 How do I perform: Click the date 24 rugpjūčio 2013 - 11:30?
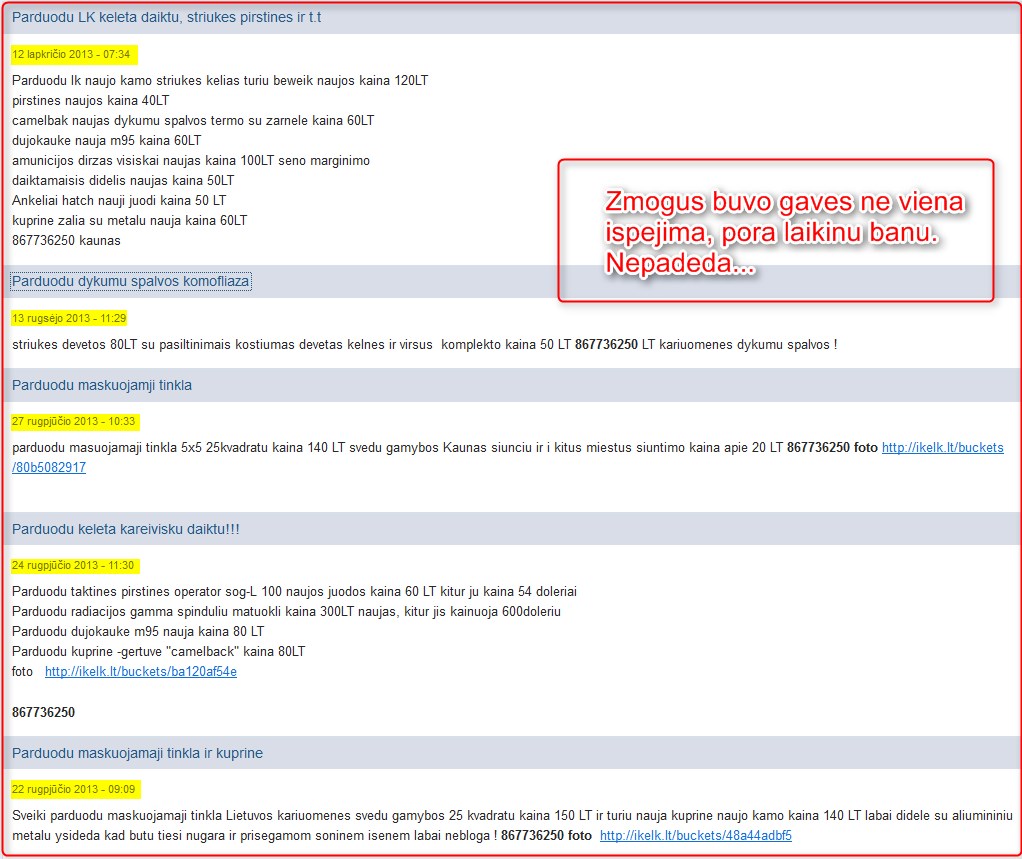tap(73, 565)
